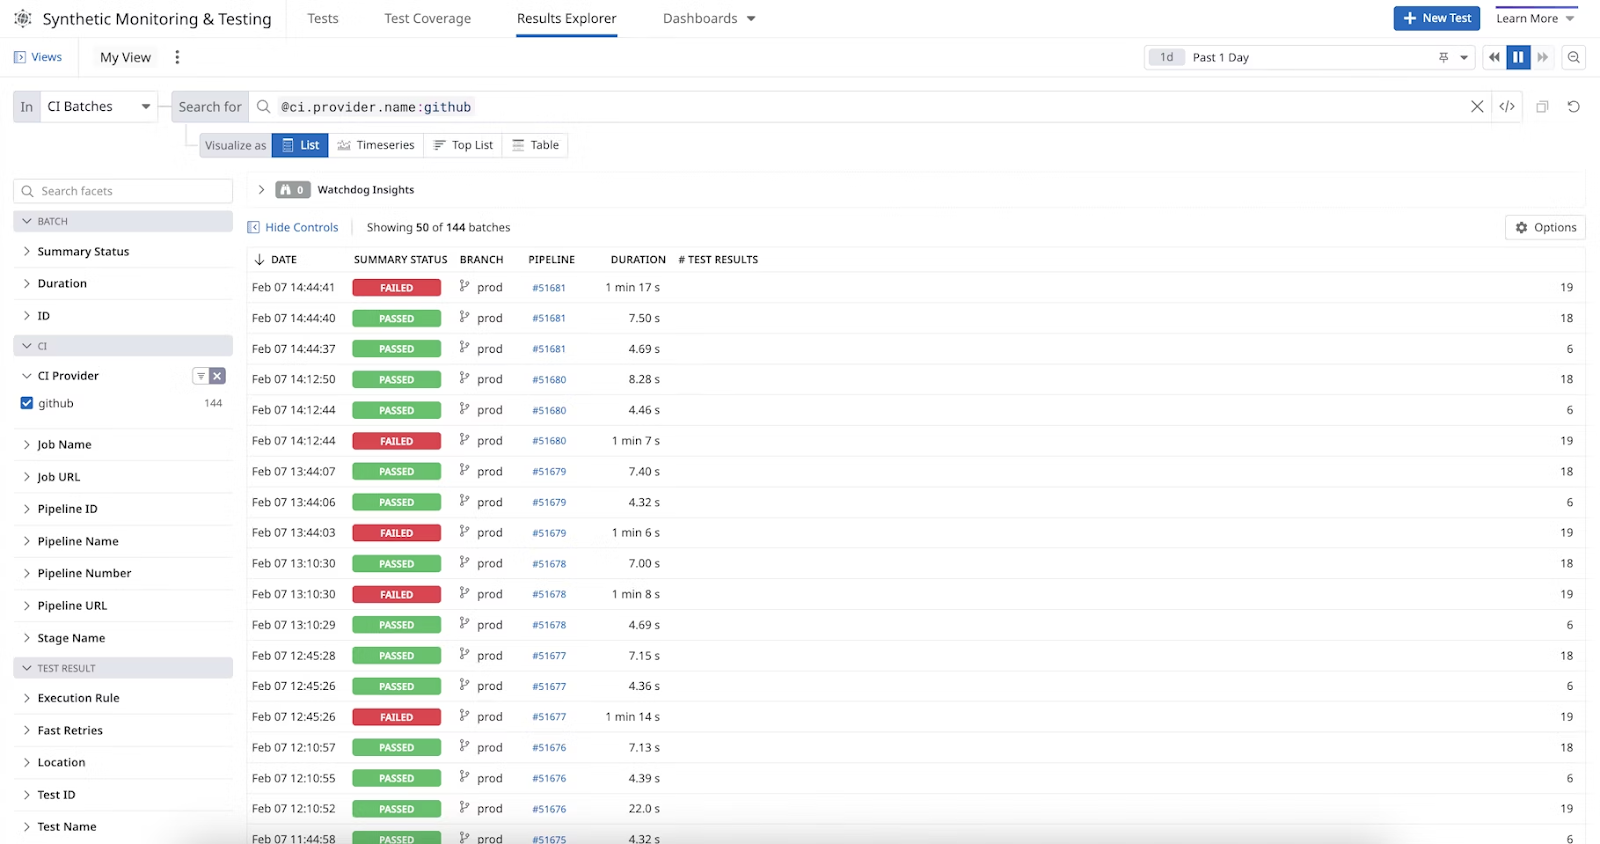Open pipeline #51681 link in first row
This screenshot has width=1600, height=844.
point(549,288)
